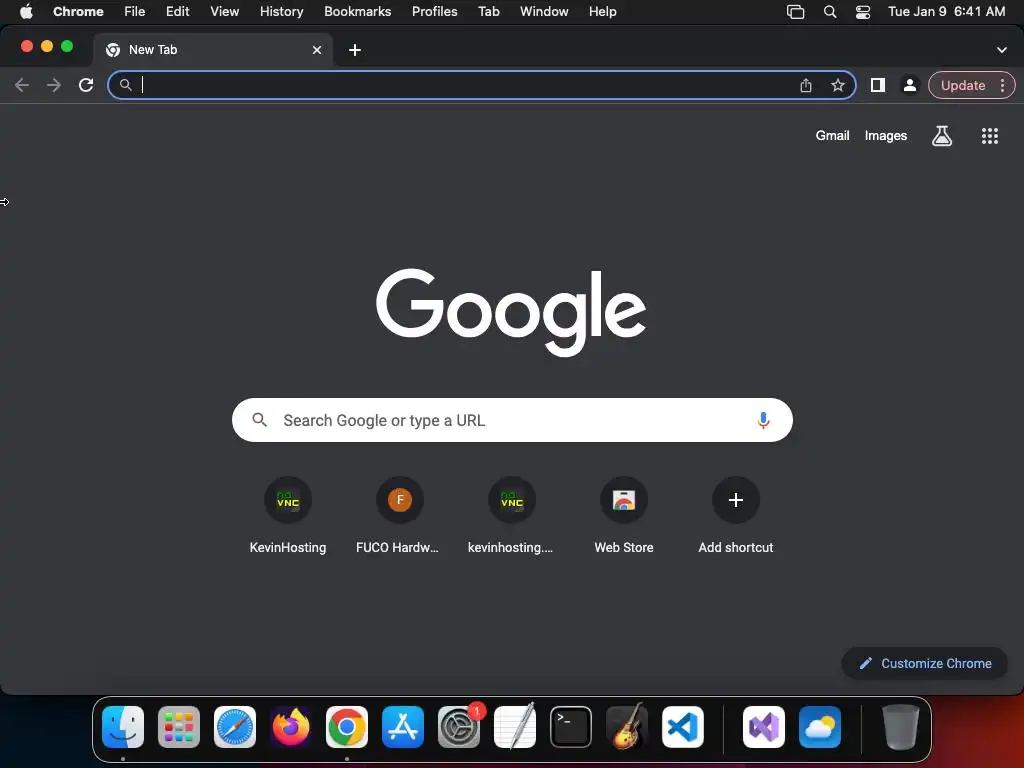
Task: Open the Edit menu
Action: tap(177, 11)
